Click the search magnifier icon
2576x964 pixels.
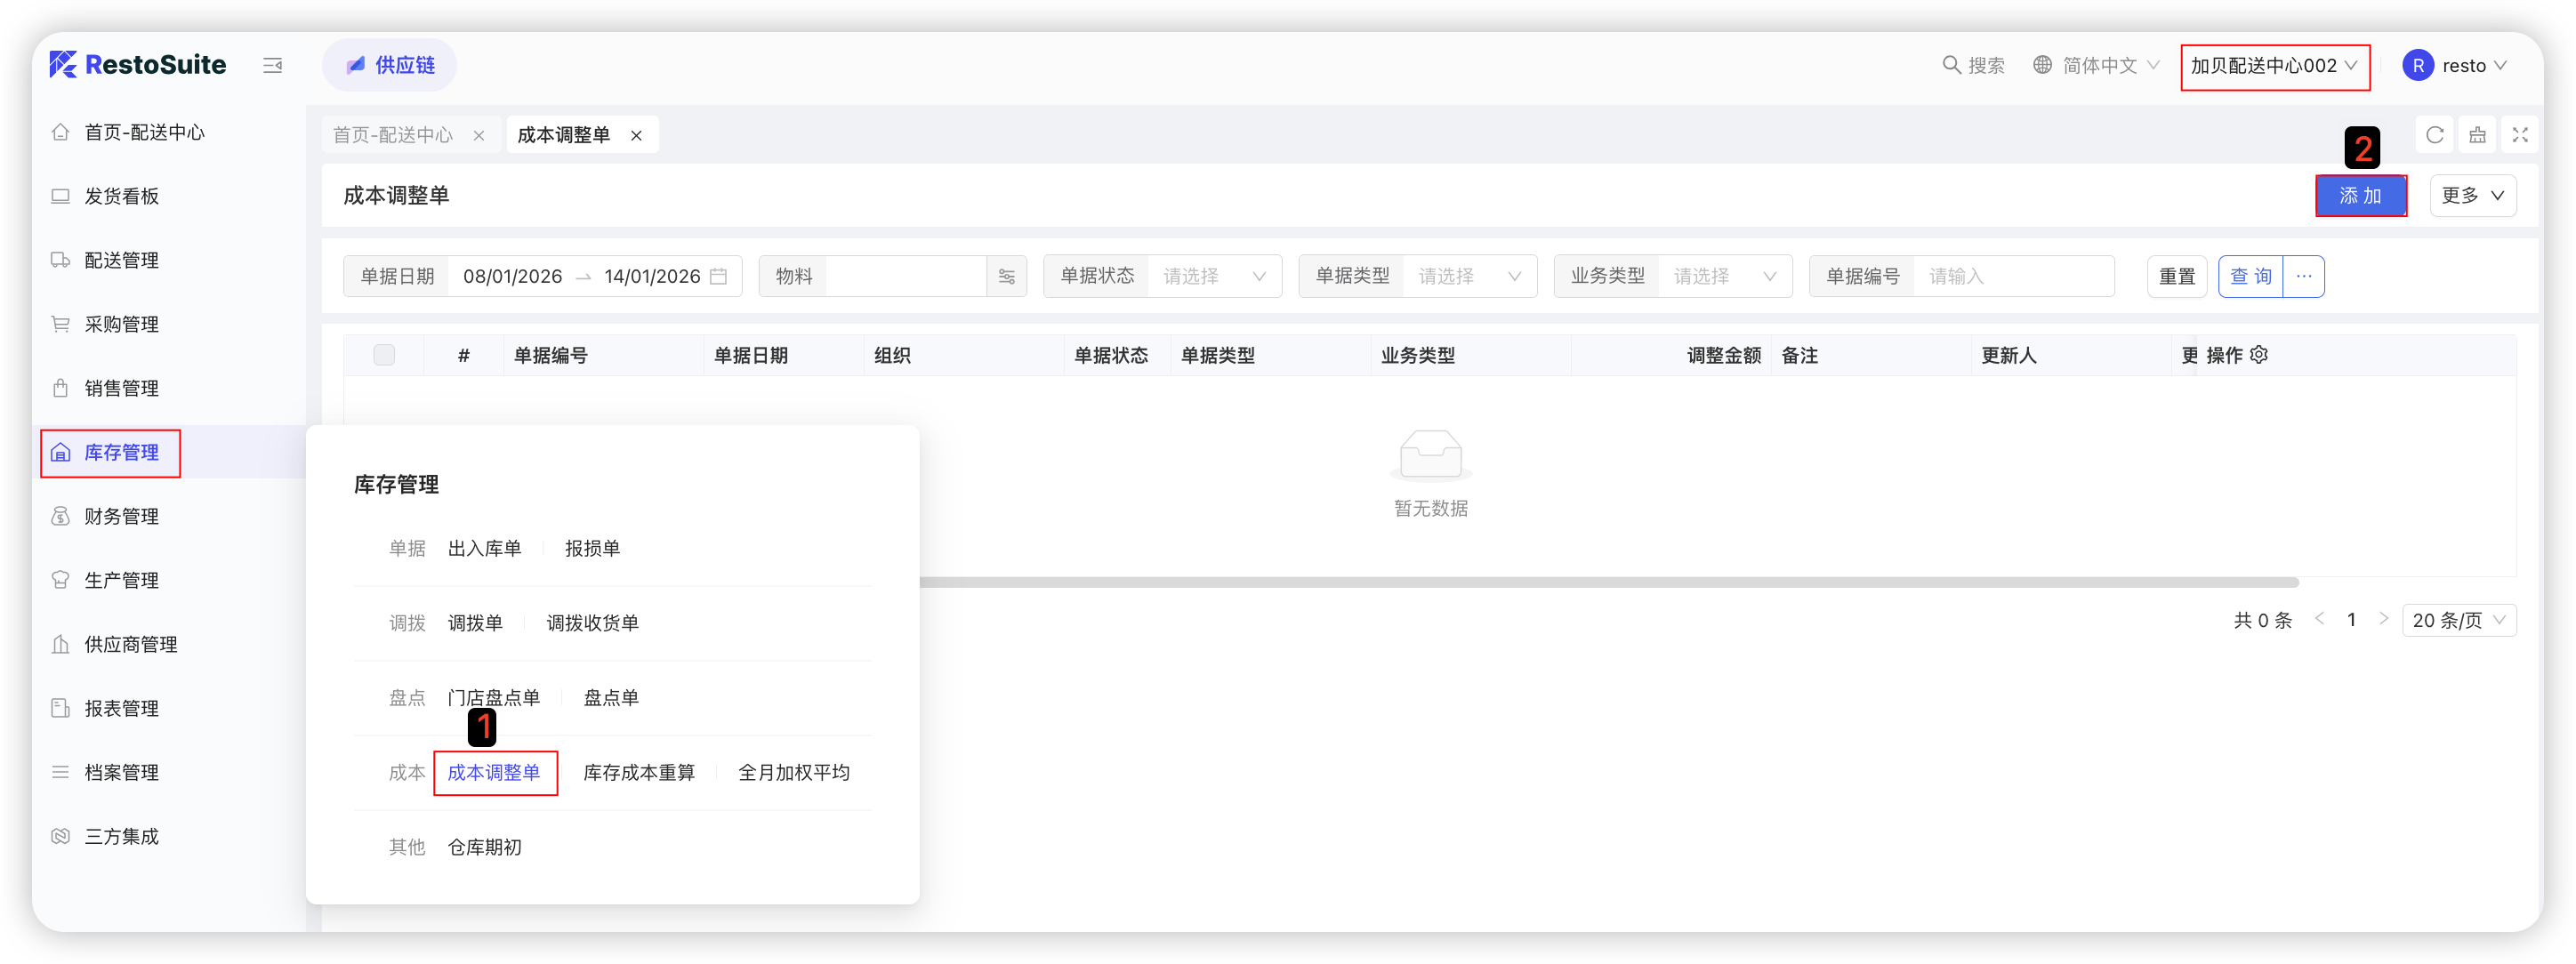(1951, 65)
